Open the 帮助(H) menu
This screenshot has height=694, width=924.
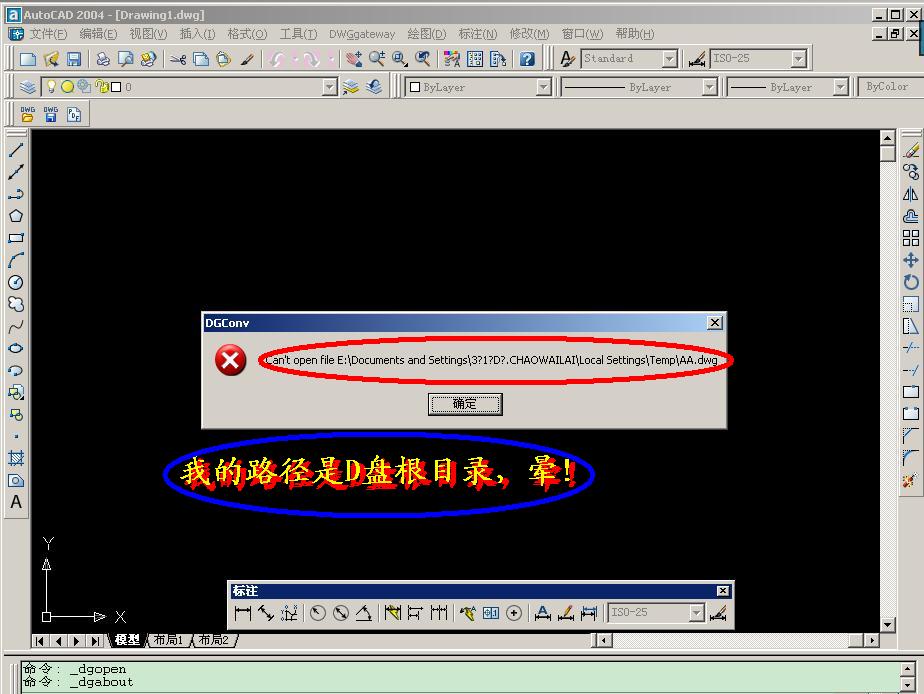(635, 34)
